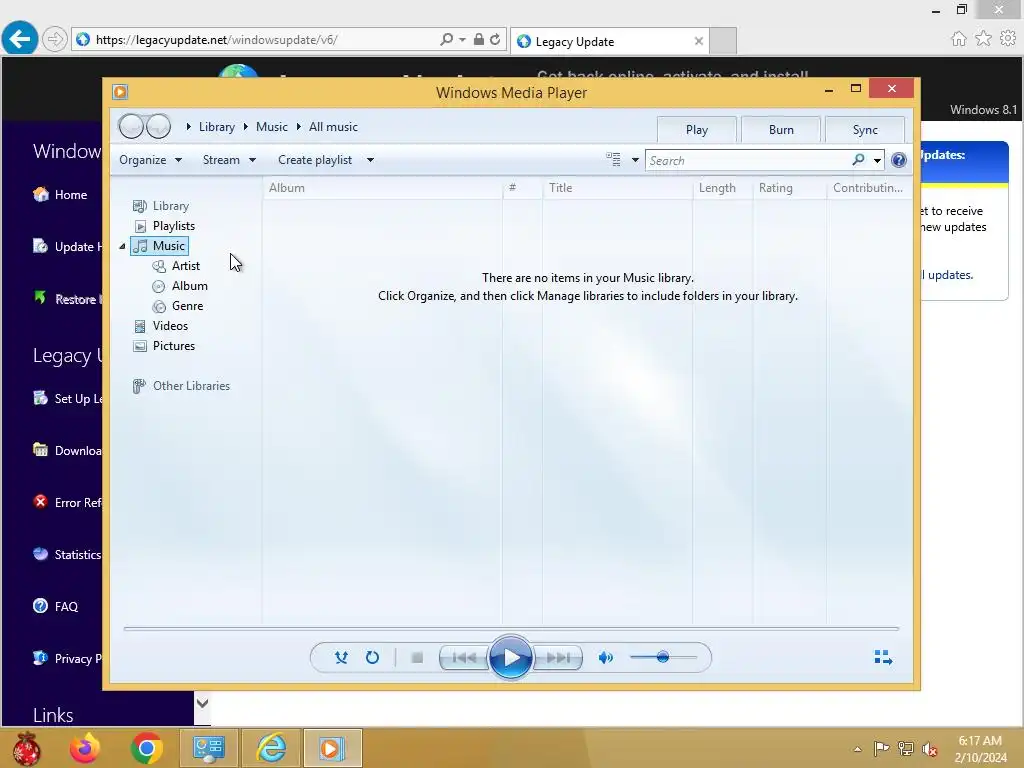Open Media Player help question-mark icon
The height and width of the screenshot is (768, 1024).
(899, 160)
